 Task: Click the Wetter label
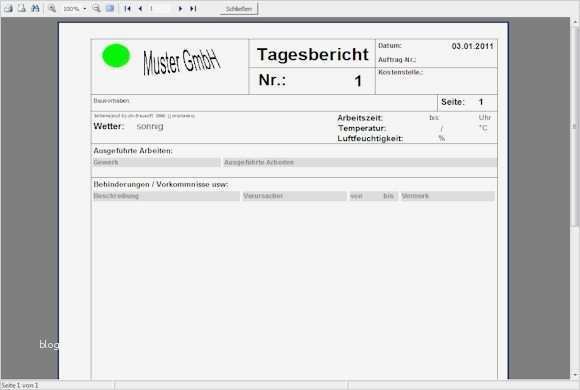(108, 126)
